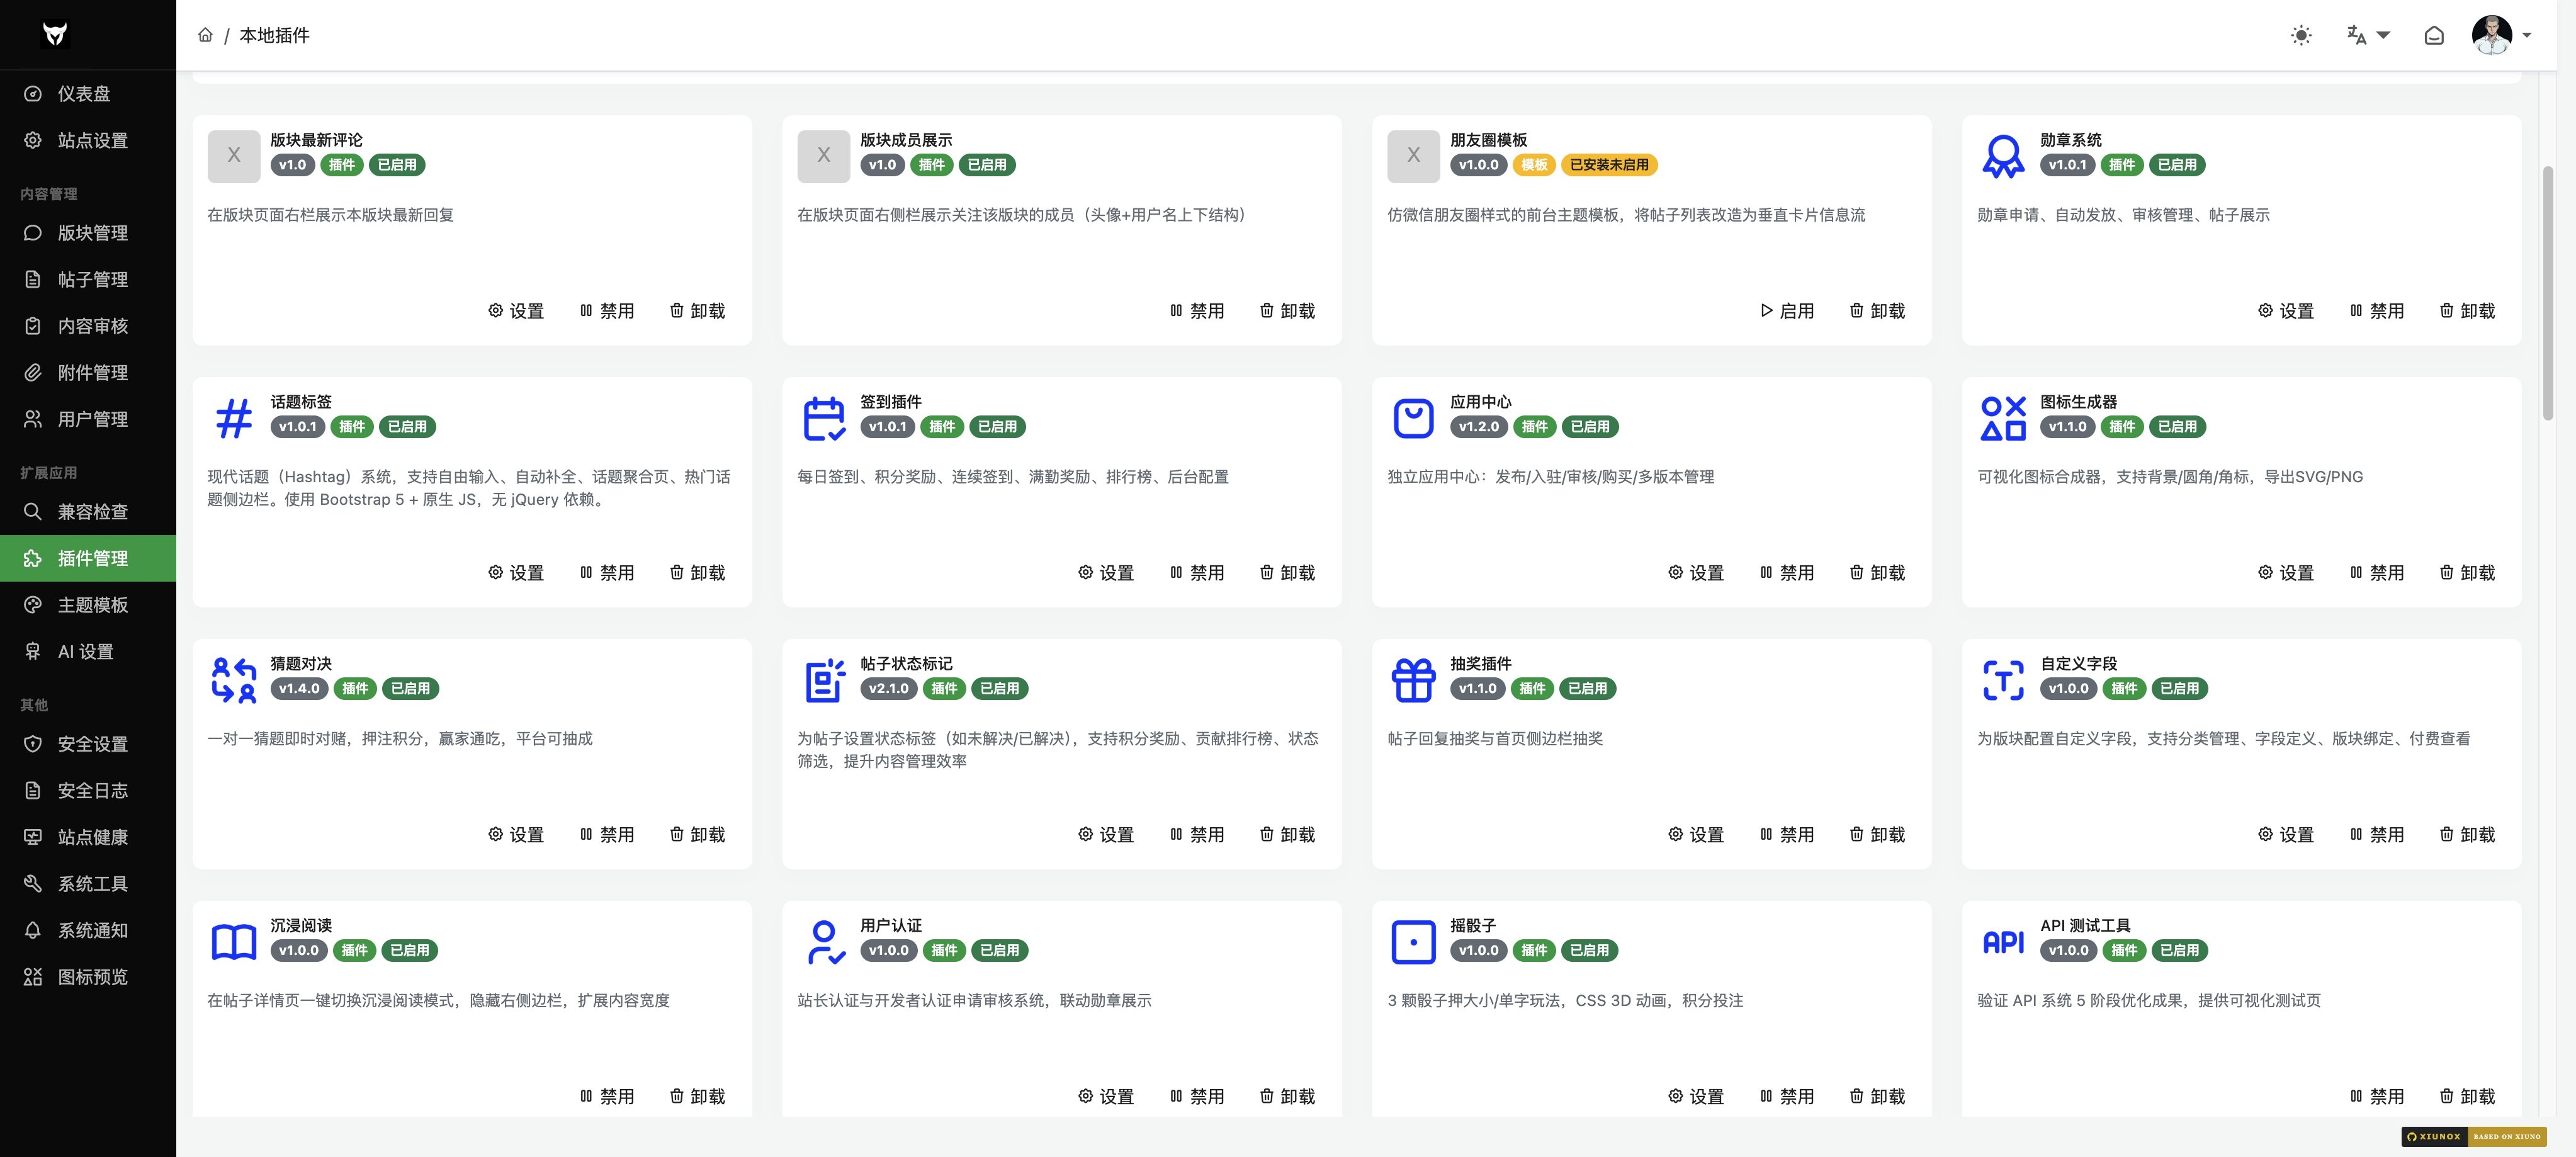Click the v1.4.0 version badge of 猜题对决
2576x1157 pixels.
tap(299, 689)
